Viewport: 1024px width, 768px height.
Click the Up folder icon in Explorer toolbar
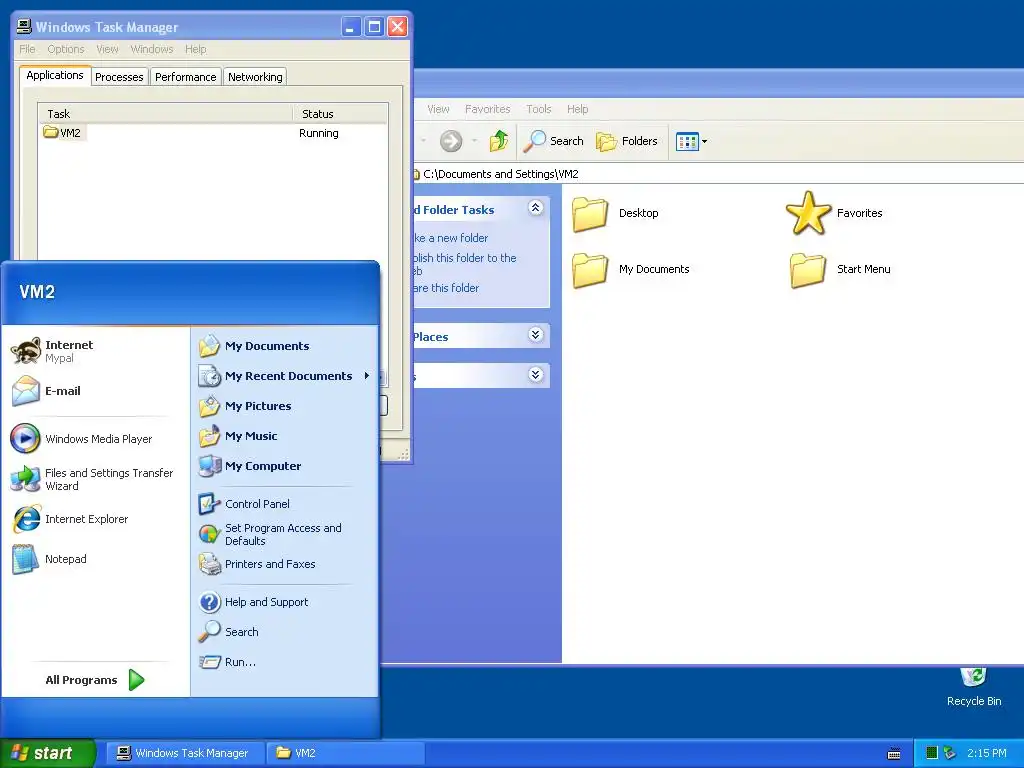[499, 141]
